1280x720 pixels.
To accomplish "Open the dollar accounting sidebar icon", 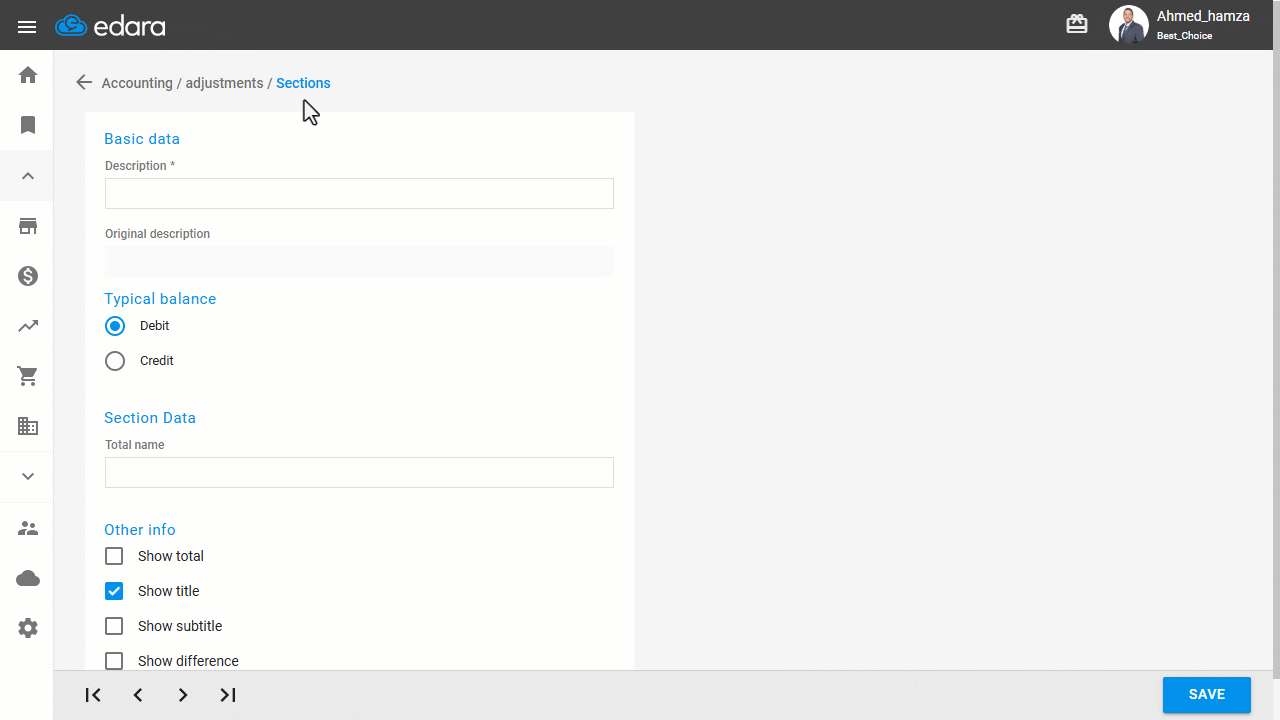I will point(28,276).
